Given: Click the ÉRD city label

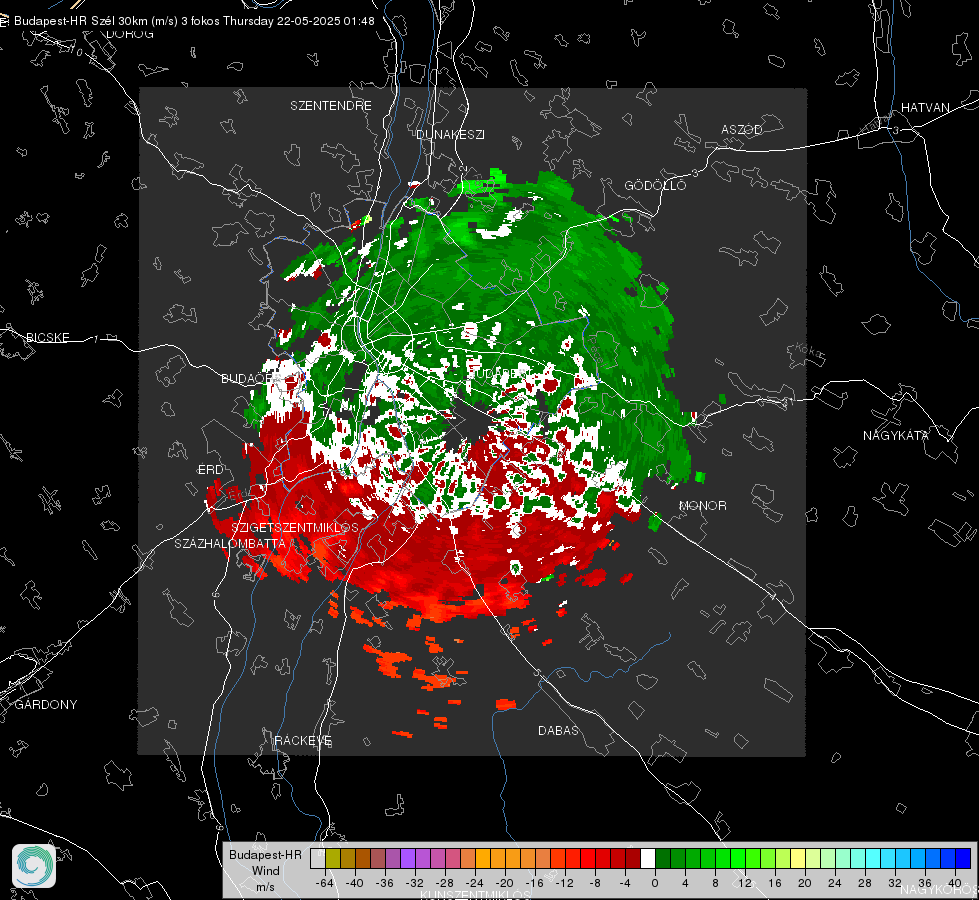Looking at the screenshot, I should [210, 469].
